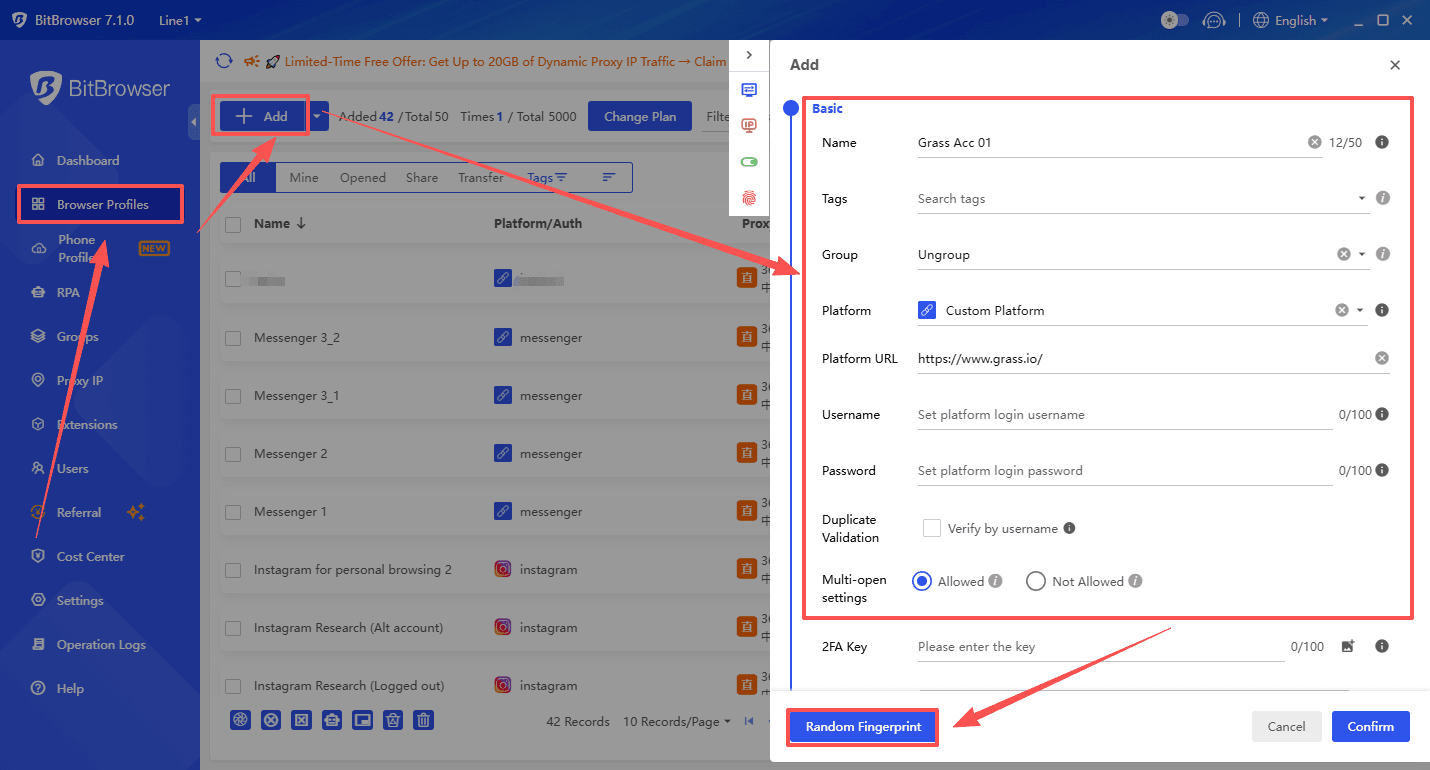1430x770 pixels.
Task: Open the 10 Records/Page dropdown
Action: (677, 721)
